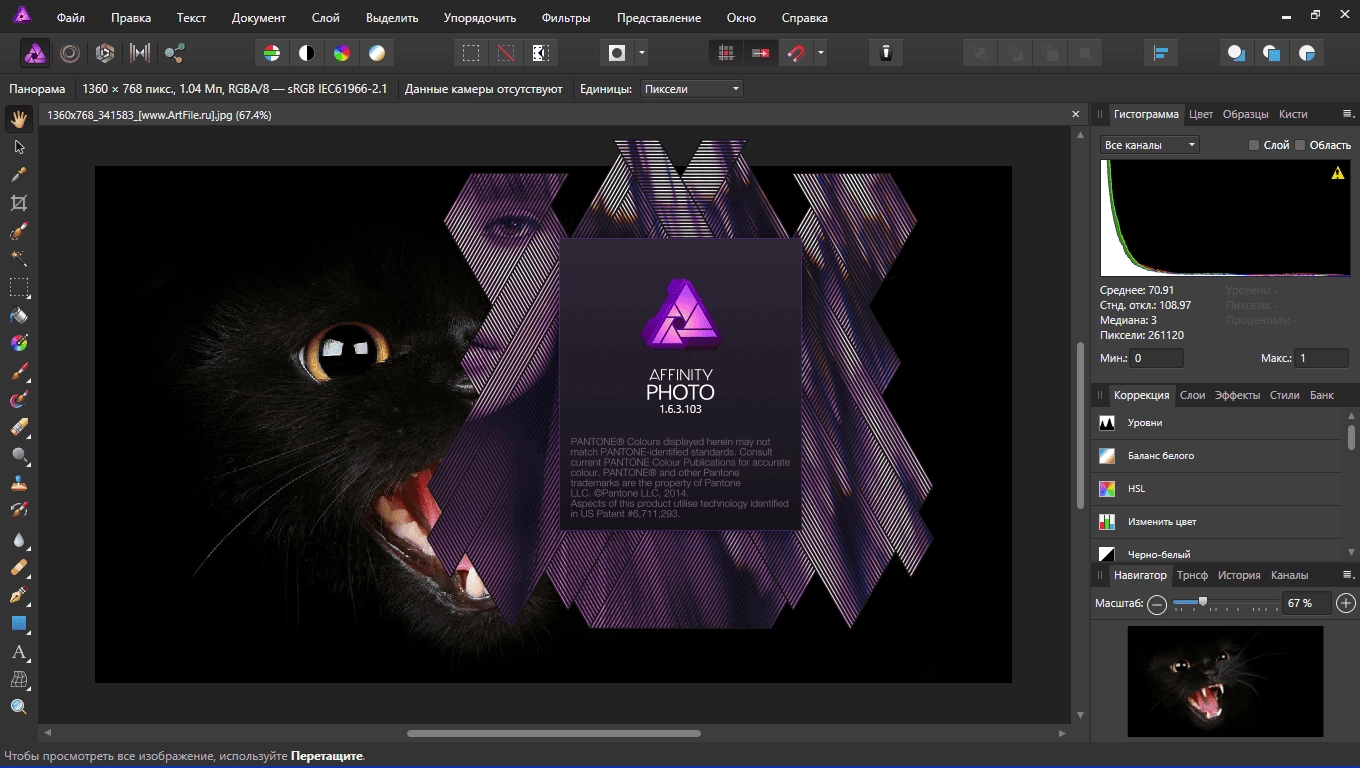Viewport: 1360px width, 768px height.
Task: Select the Selection Brush tool
Action: tap(19, 231)
